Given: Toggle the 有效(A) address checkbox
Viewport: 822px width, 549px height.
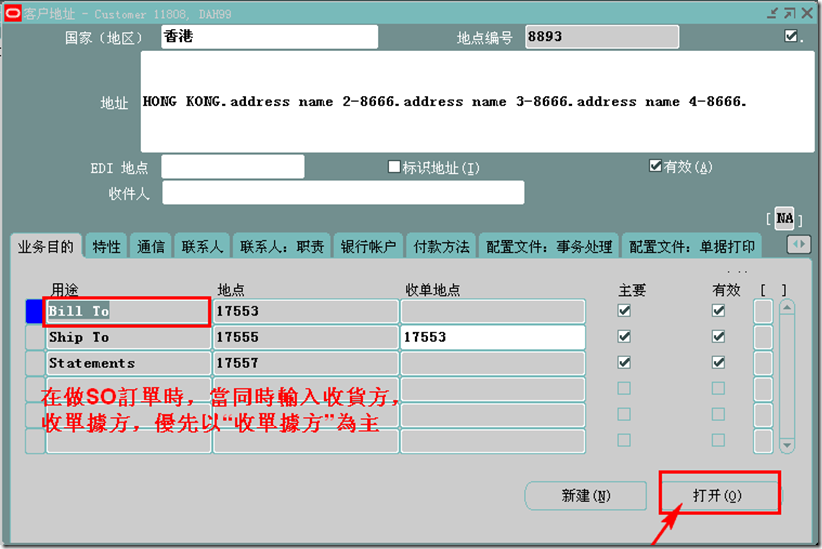Looking at the screenshot, I should click(x=655, y=166).
